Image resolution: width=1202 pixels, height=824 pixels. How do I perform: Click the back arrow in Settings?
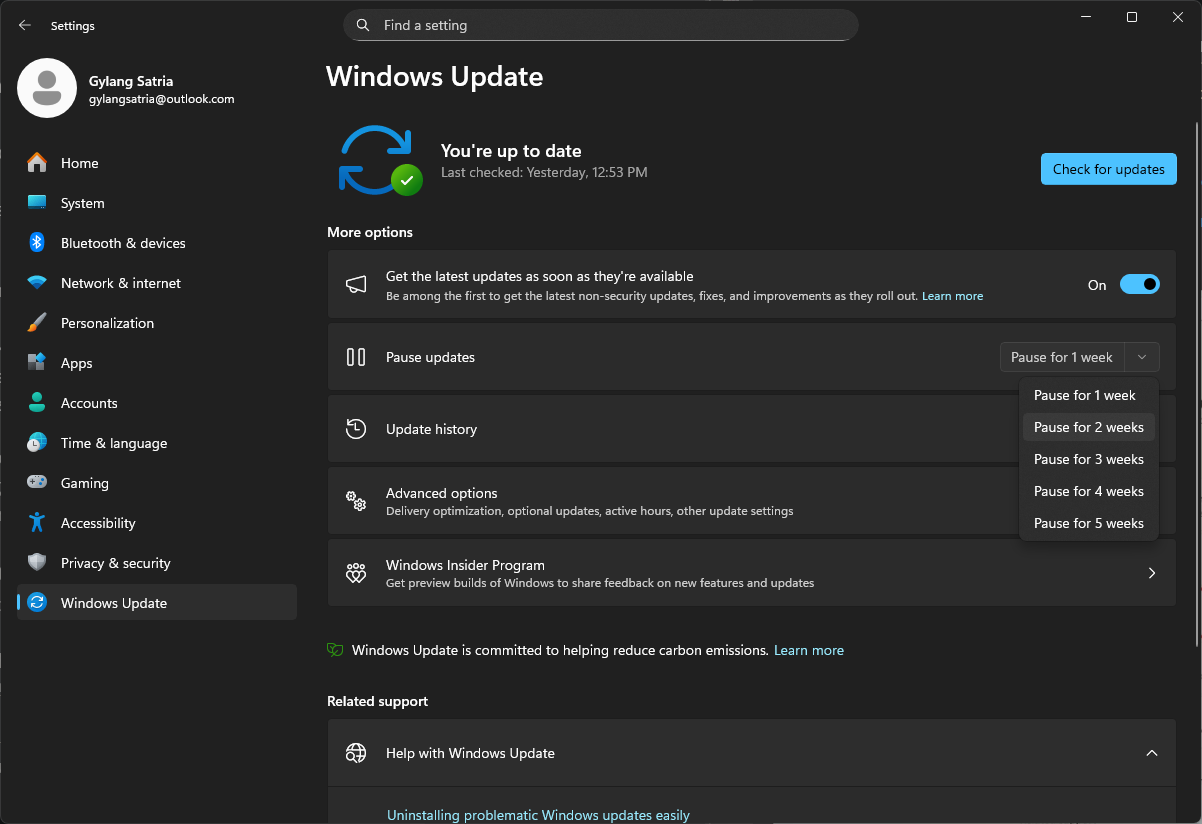(25, 25)
